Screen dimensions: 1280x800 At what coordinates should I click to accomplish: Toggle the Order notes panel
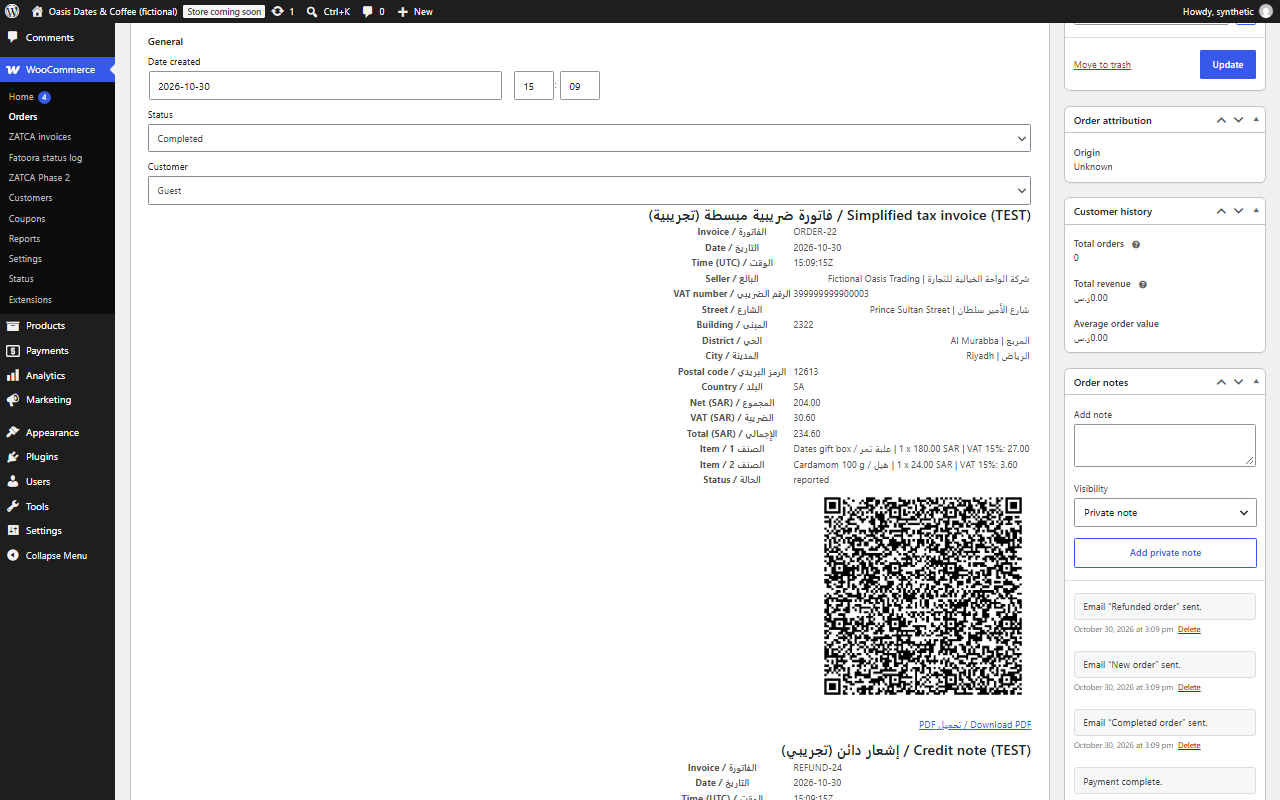pyautogui.click(x=1256, y=382)
